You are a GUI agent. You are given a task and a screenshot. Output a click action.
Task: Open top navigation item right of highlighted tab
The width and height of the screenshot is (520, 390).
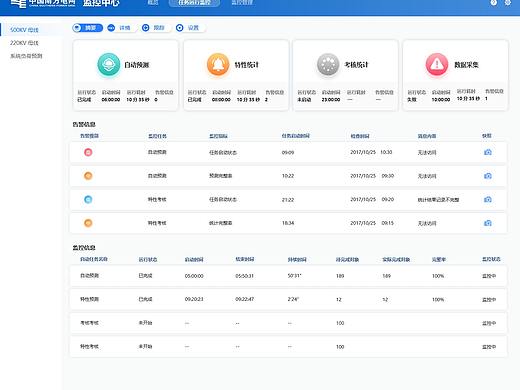242,3
